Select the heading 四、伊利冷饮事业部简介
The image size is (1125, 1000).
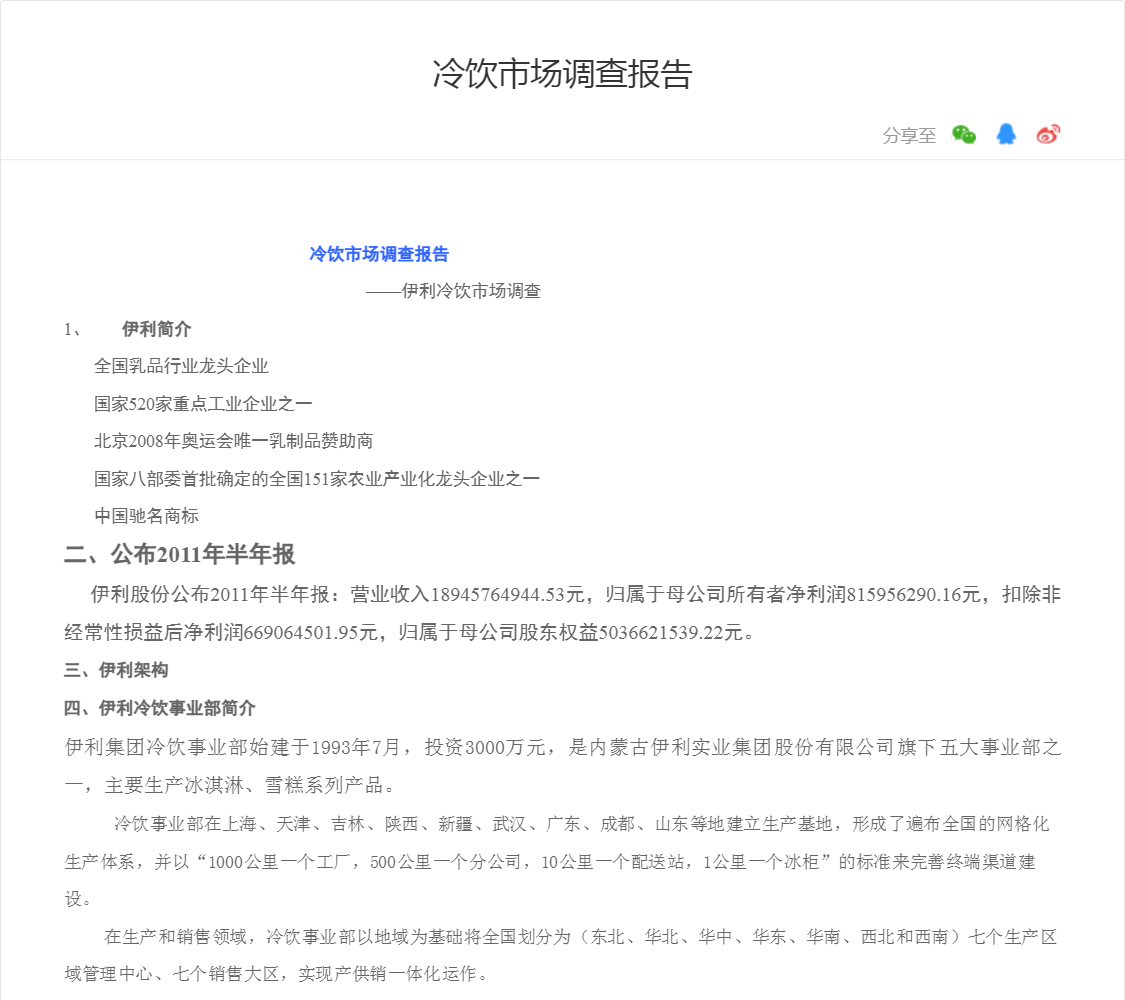pos(160,708)
